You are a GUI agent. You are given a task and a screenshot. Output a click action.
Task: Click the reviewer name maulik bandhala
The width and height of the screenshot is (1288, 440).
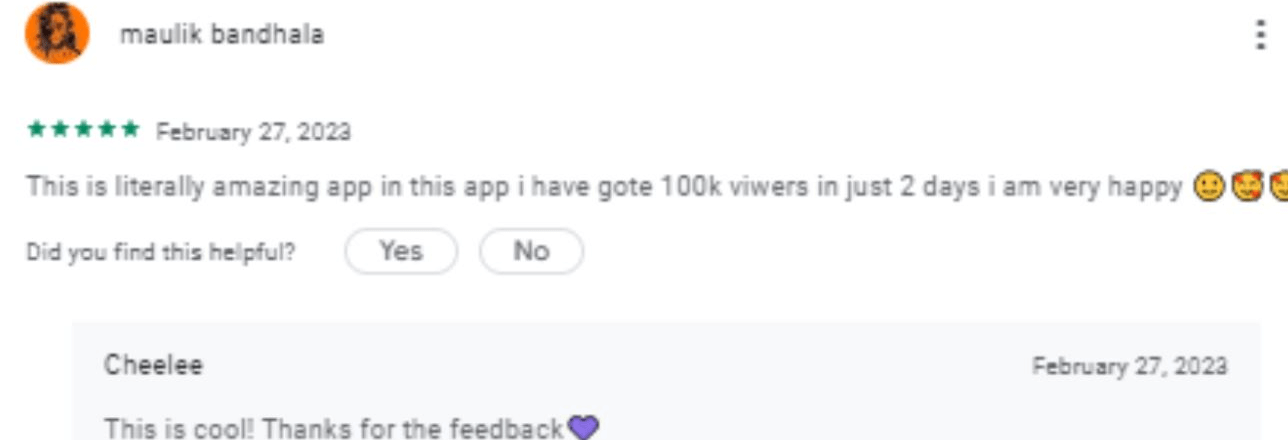221,34
